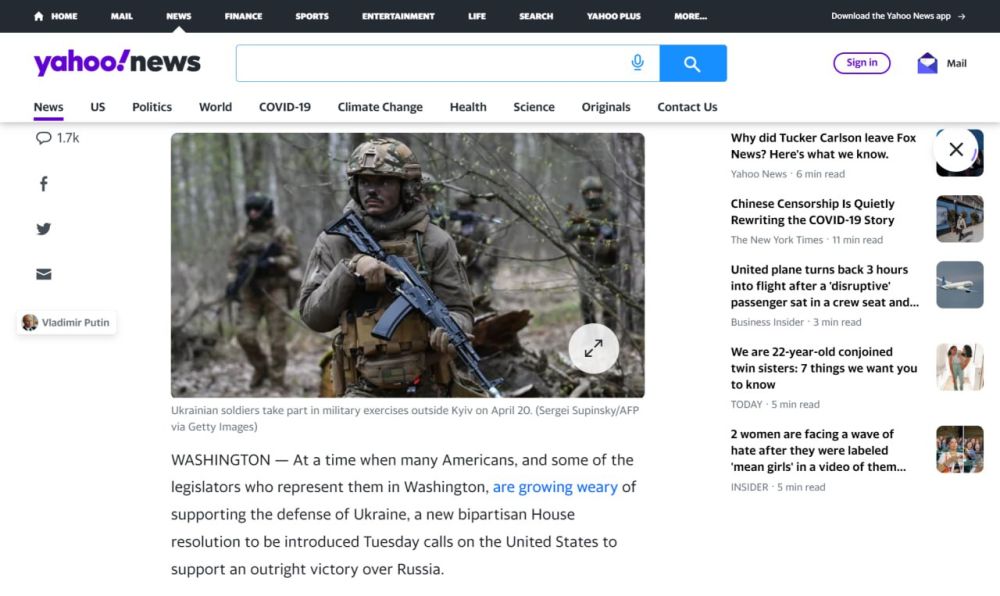Follow the 'are growing weary' link

click(x=555, y=487)
